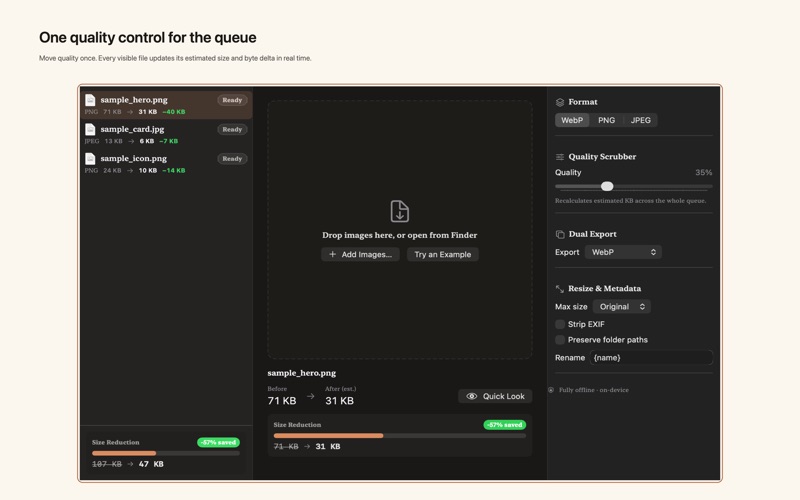Click the Dual Export copy icon
The height and width of the screenshot is (500, 800).
pos(560,234)
